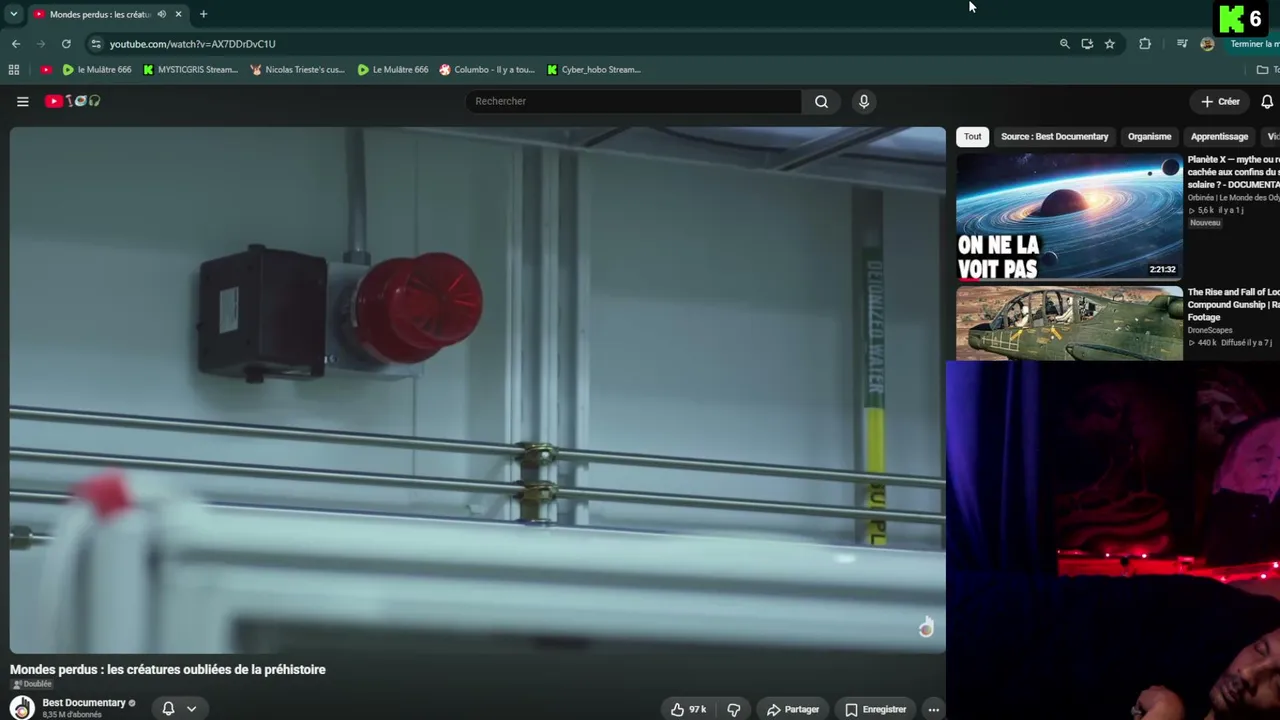Reload the page

(66, 44)
